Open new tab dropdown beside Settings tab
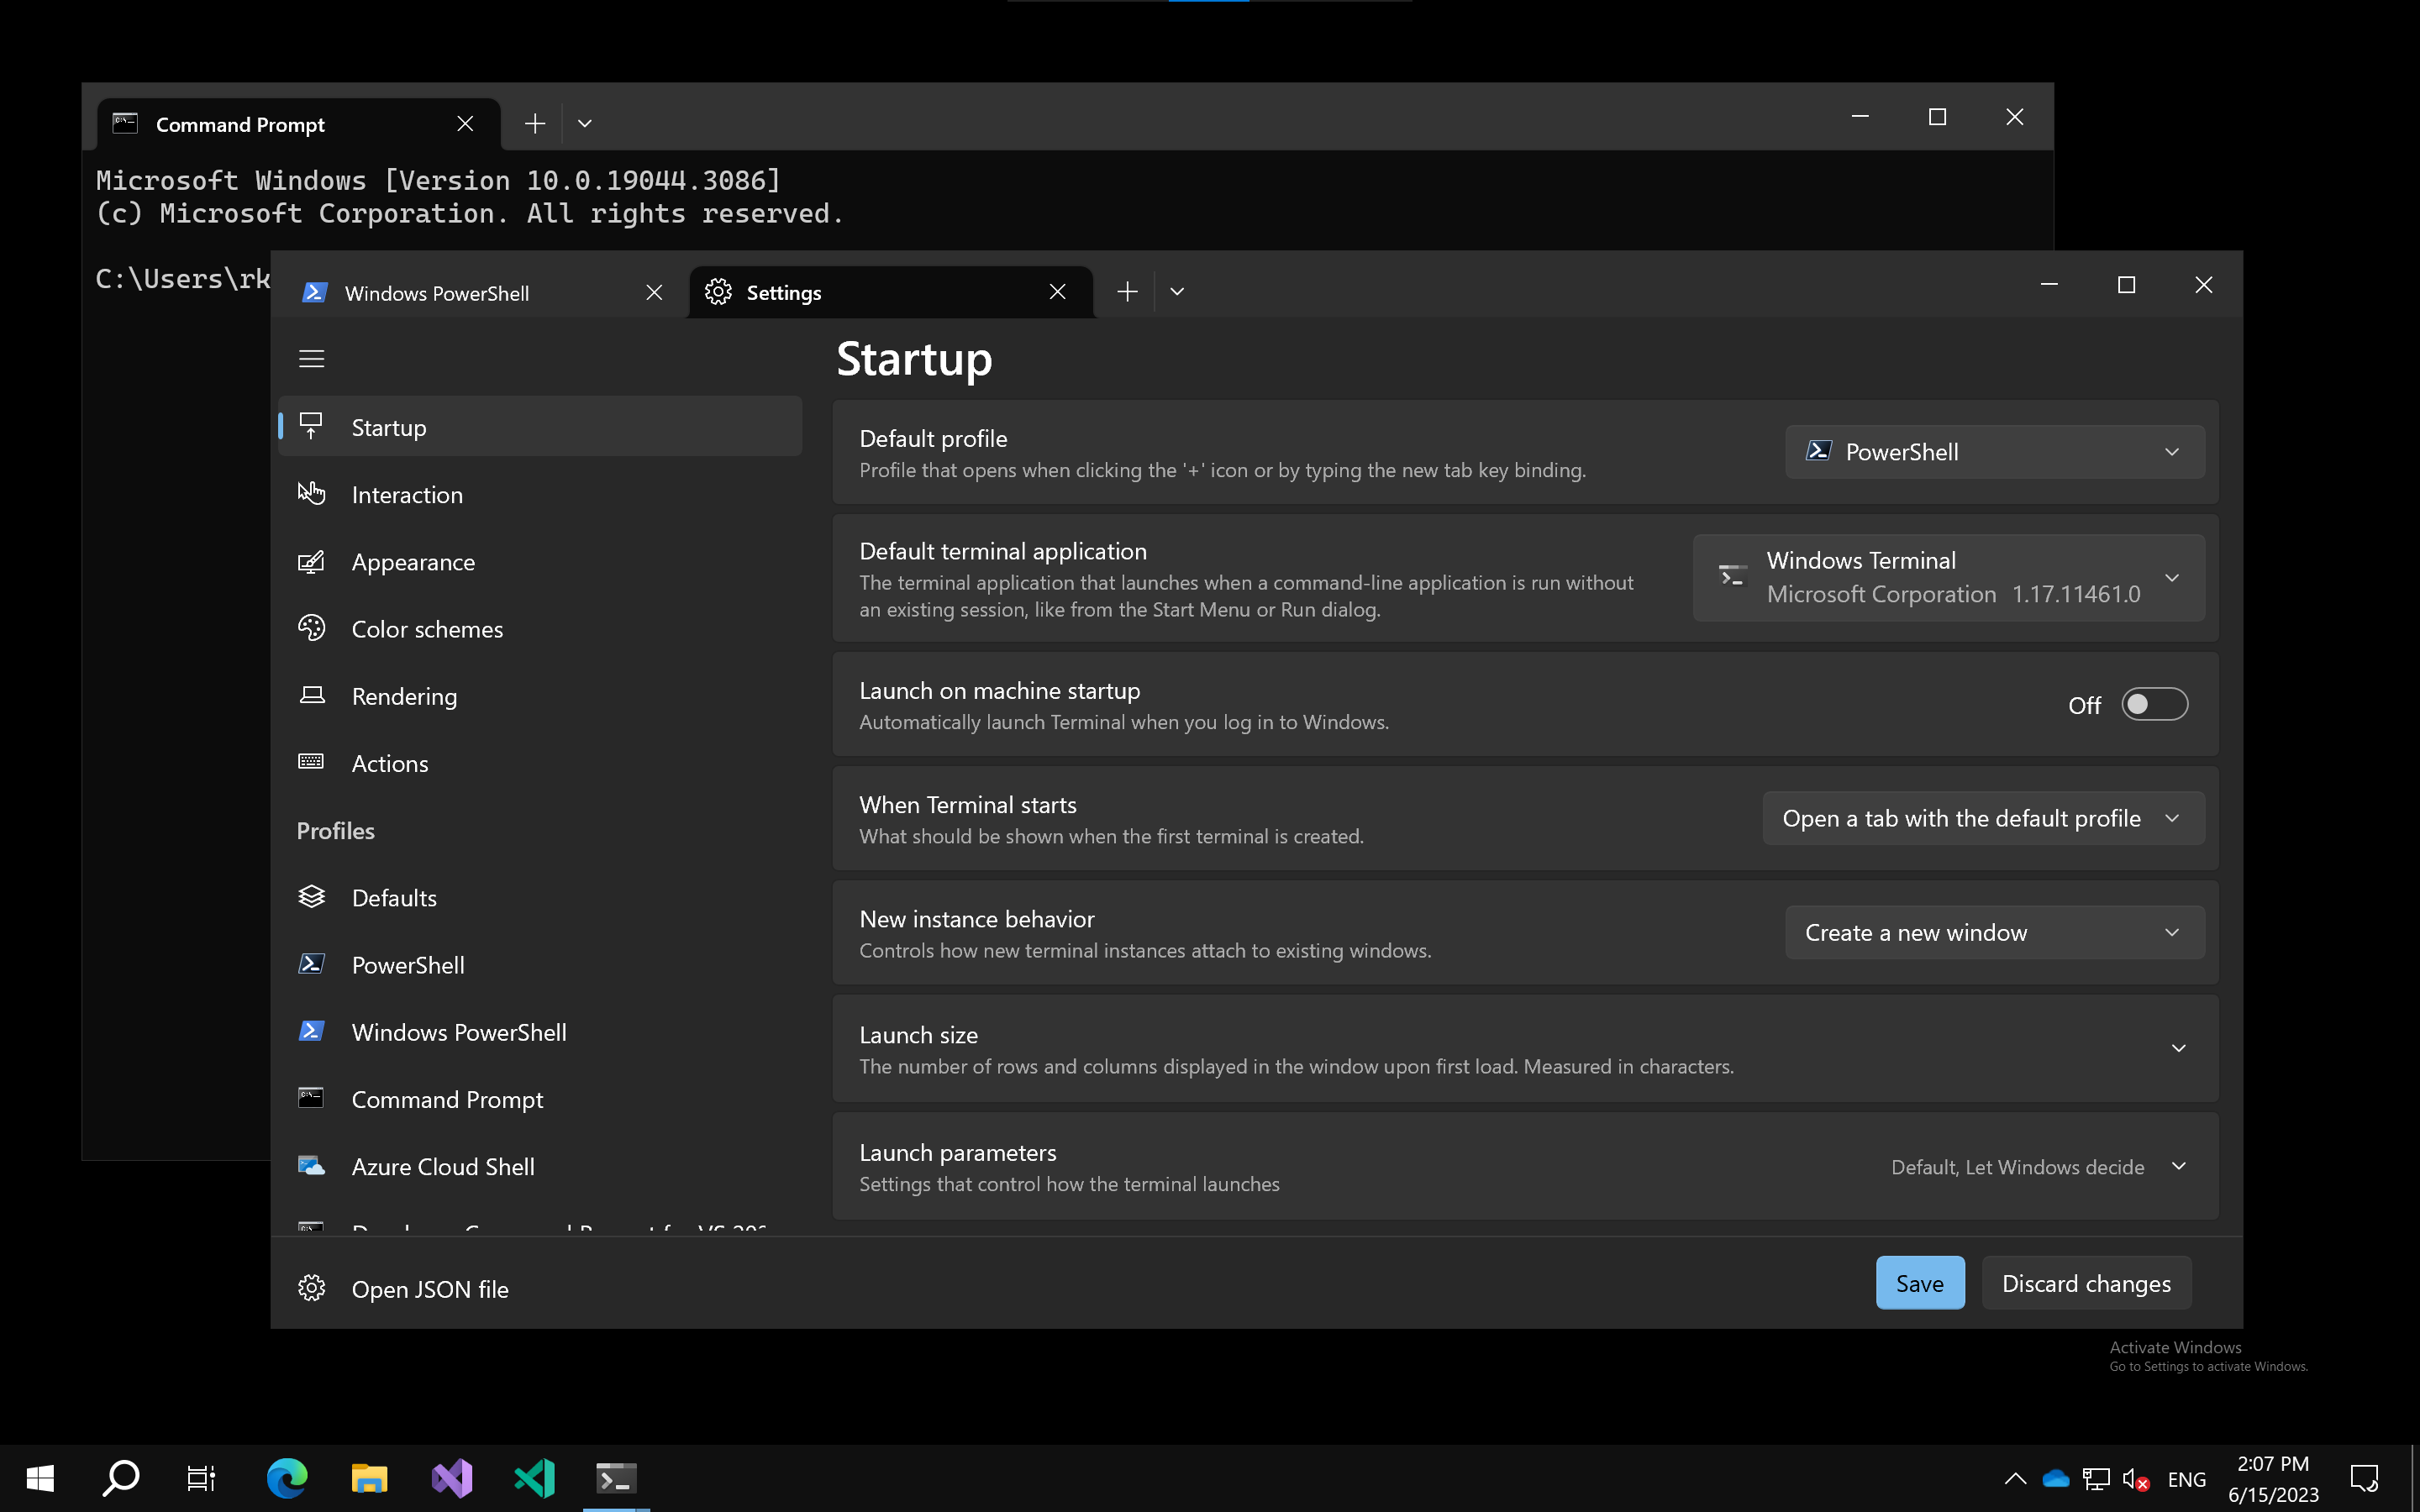Screen dimensions: 2420x1512 pyautogui.click(x=1177, y=292)
